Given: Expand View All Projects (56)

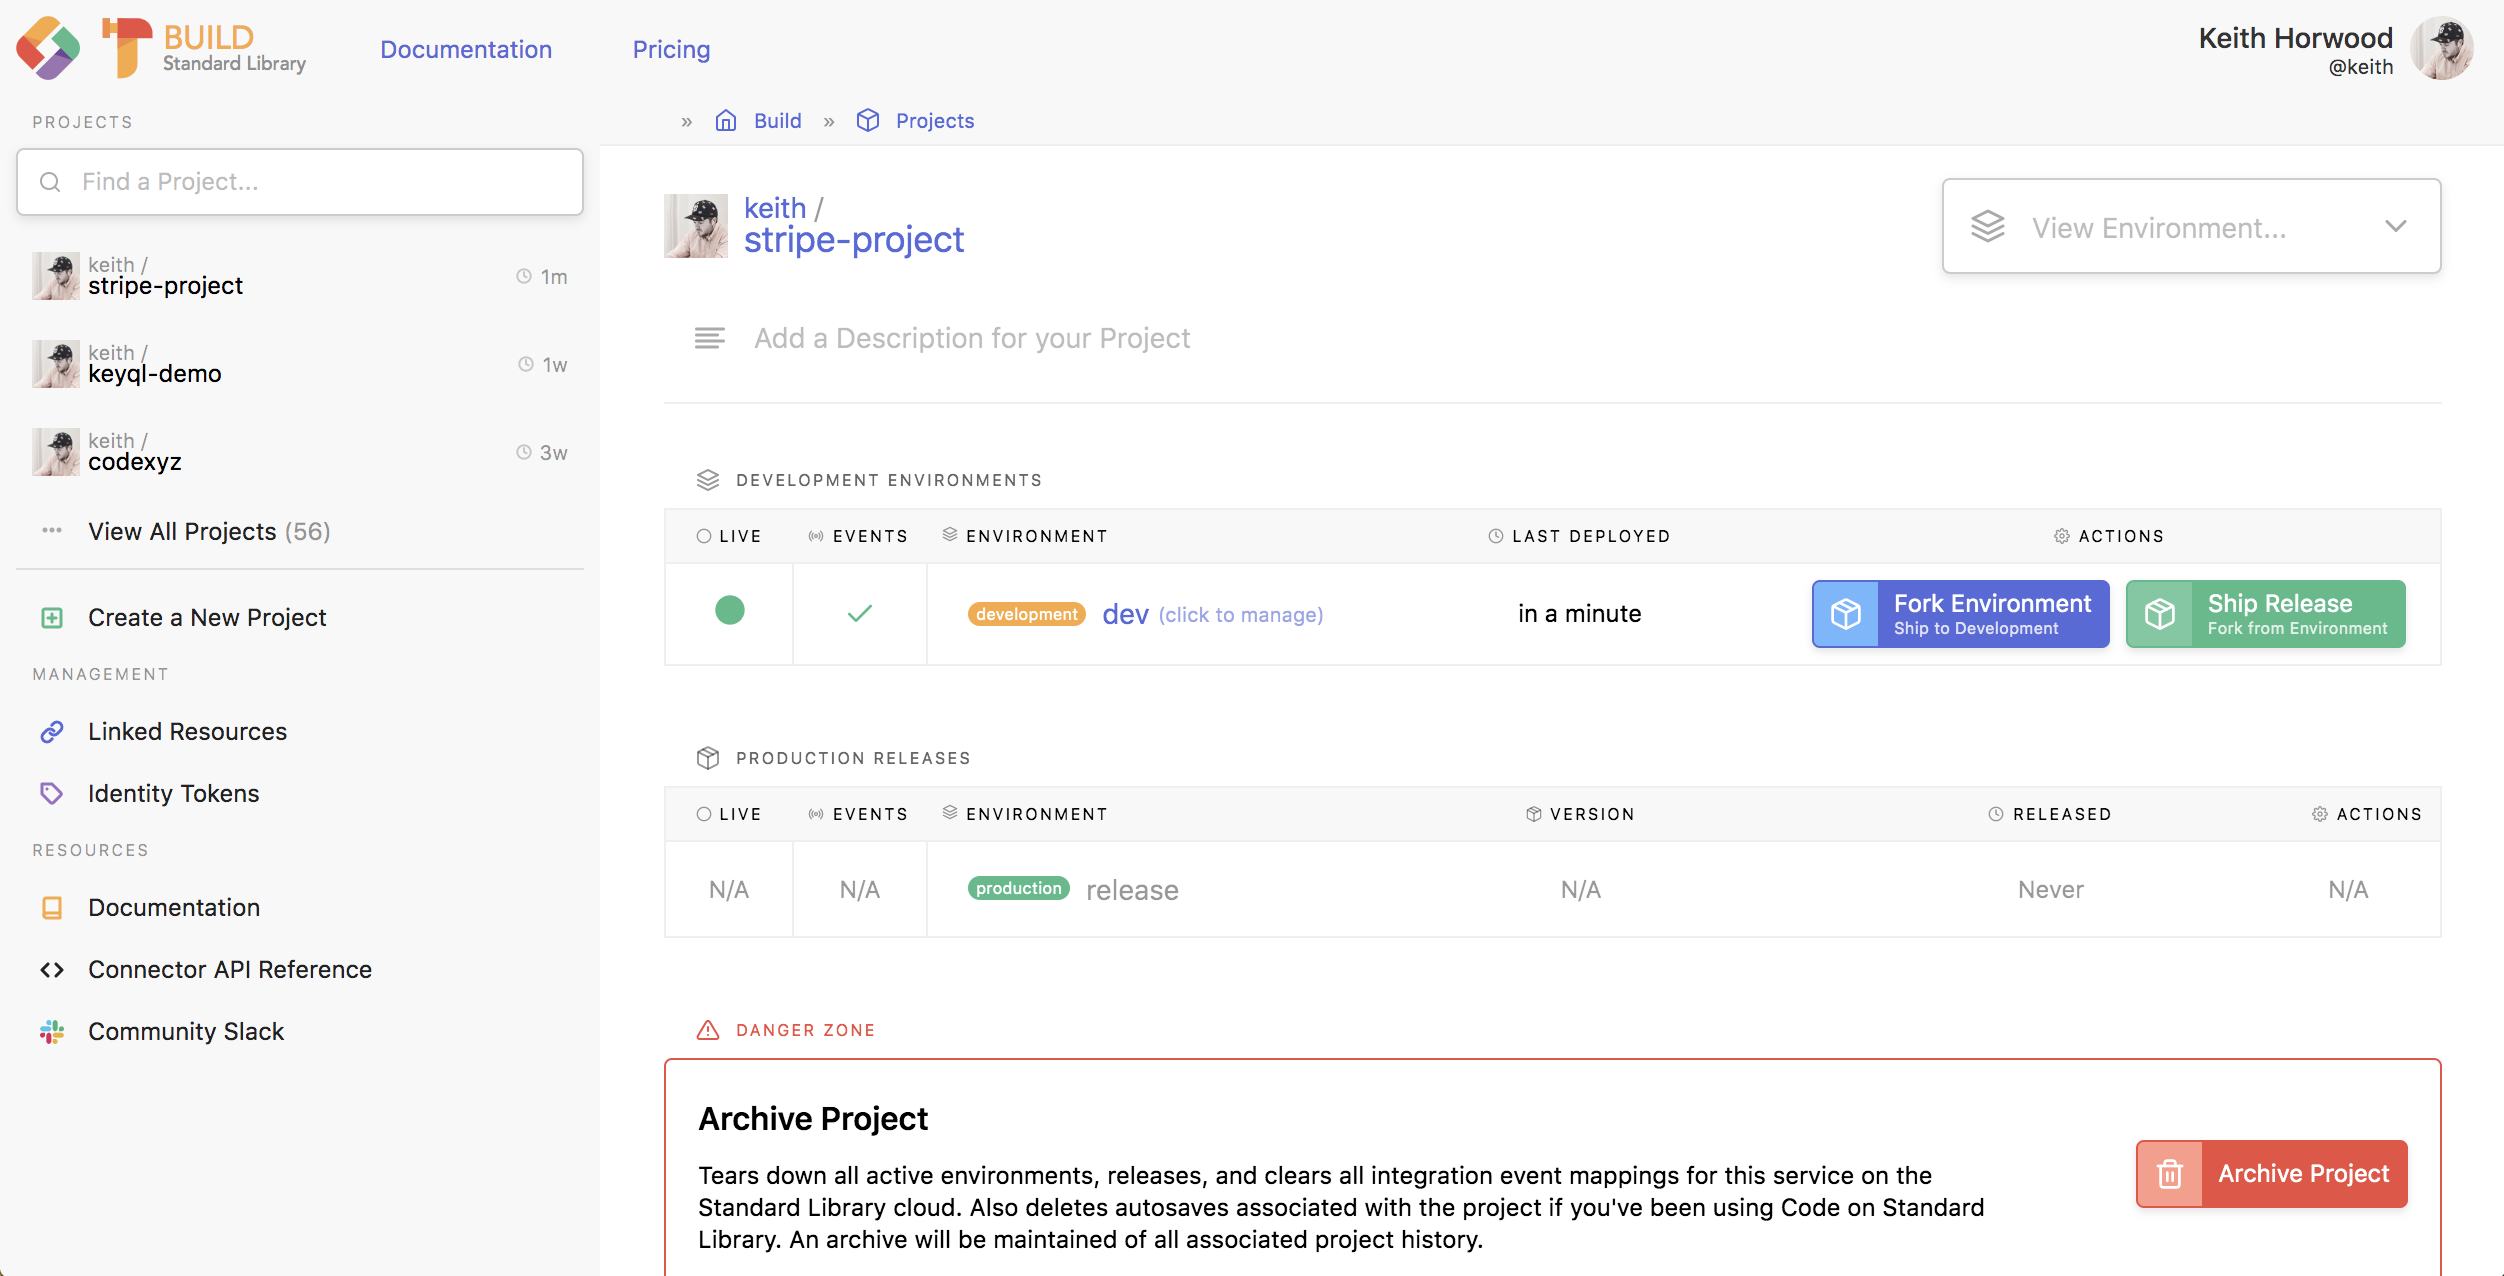Looking at the screenshot, I should (208, 531).
